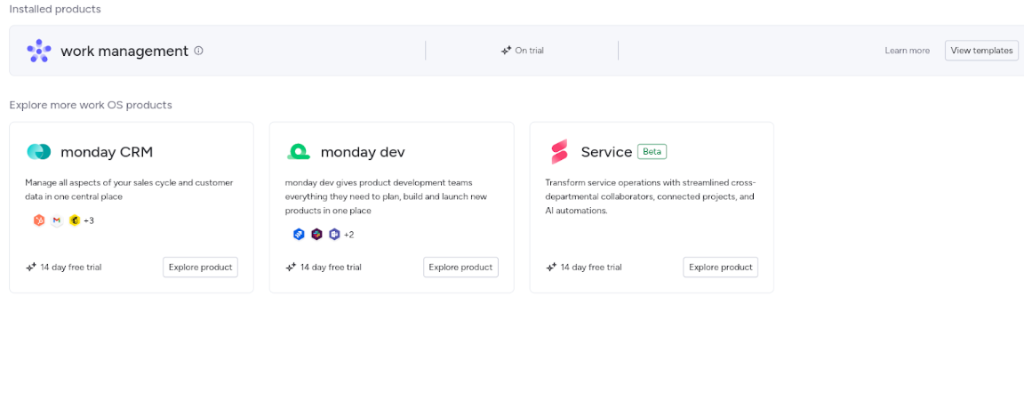The image size is (1024, 409).
Task: Show the +3 more integrations in monday CRM
Action: (89, 221)
